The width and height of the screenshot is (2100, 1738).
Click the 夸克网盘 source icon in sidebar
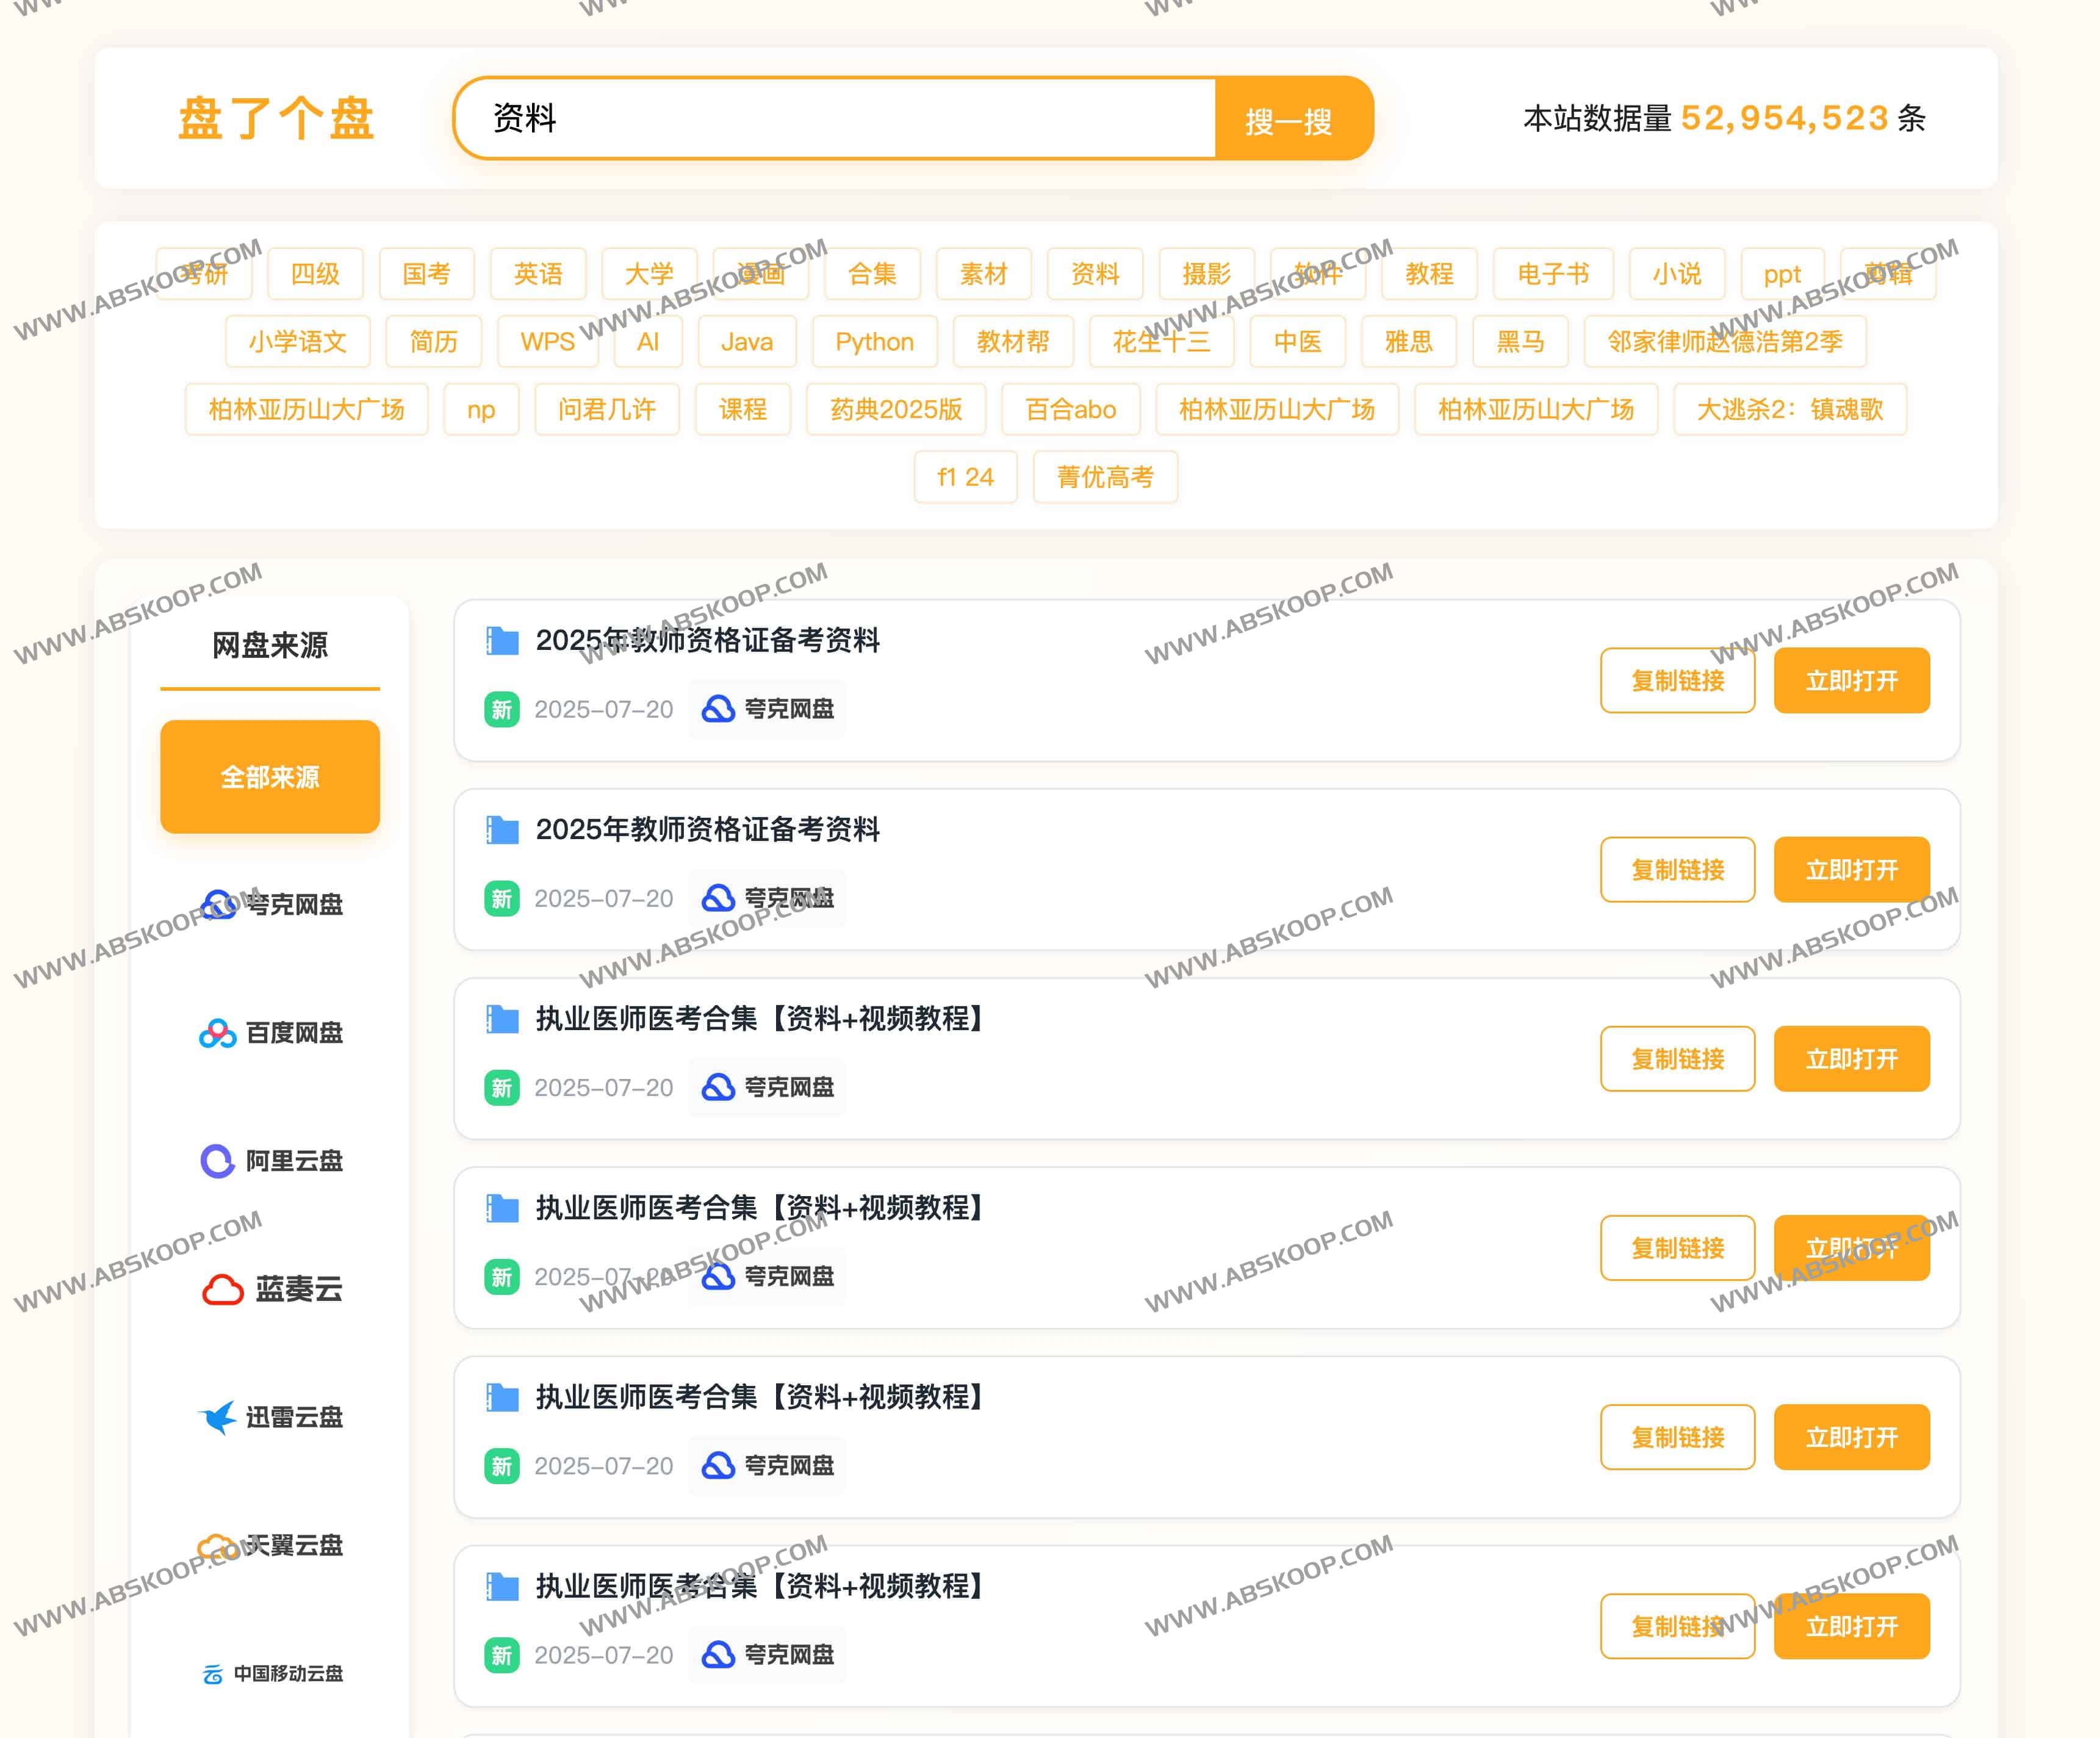pos(218,904)
